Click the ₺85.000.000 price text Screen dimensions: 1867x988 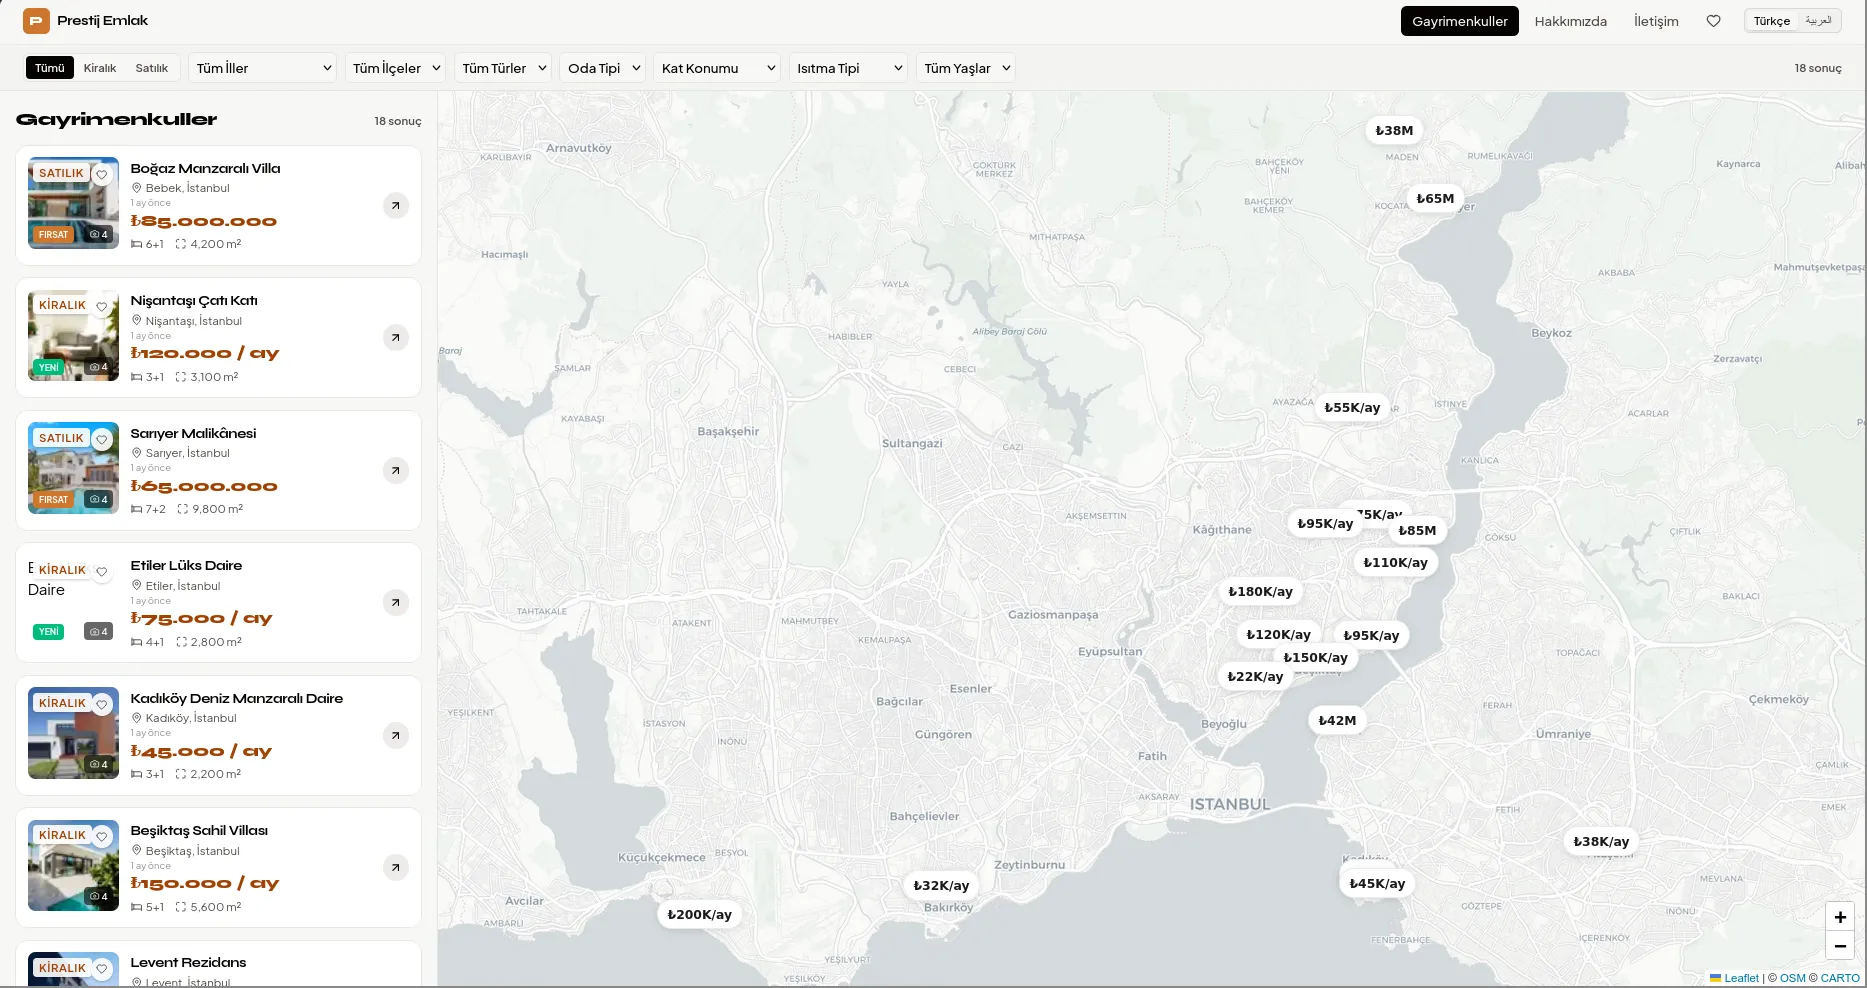click(204, 221)
